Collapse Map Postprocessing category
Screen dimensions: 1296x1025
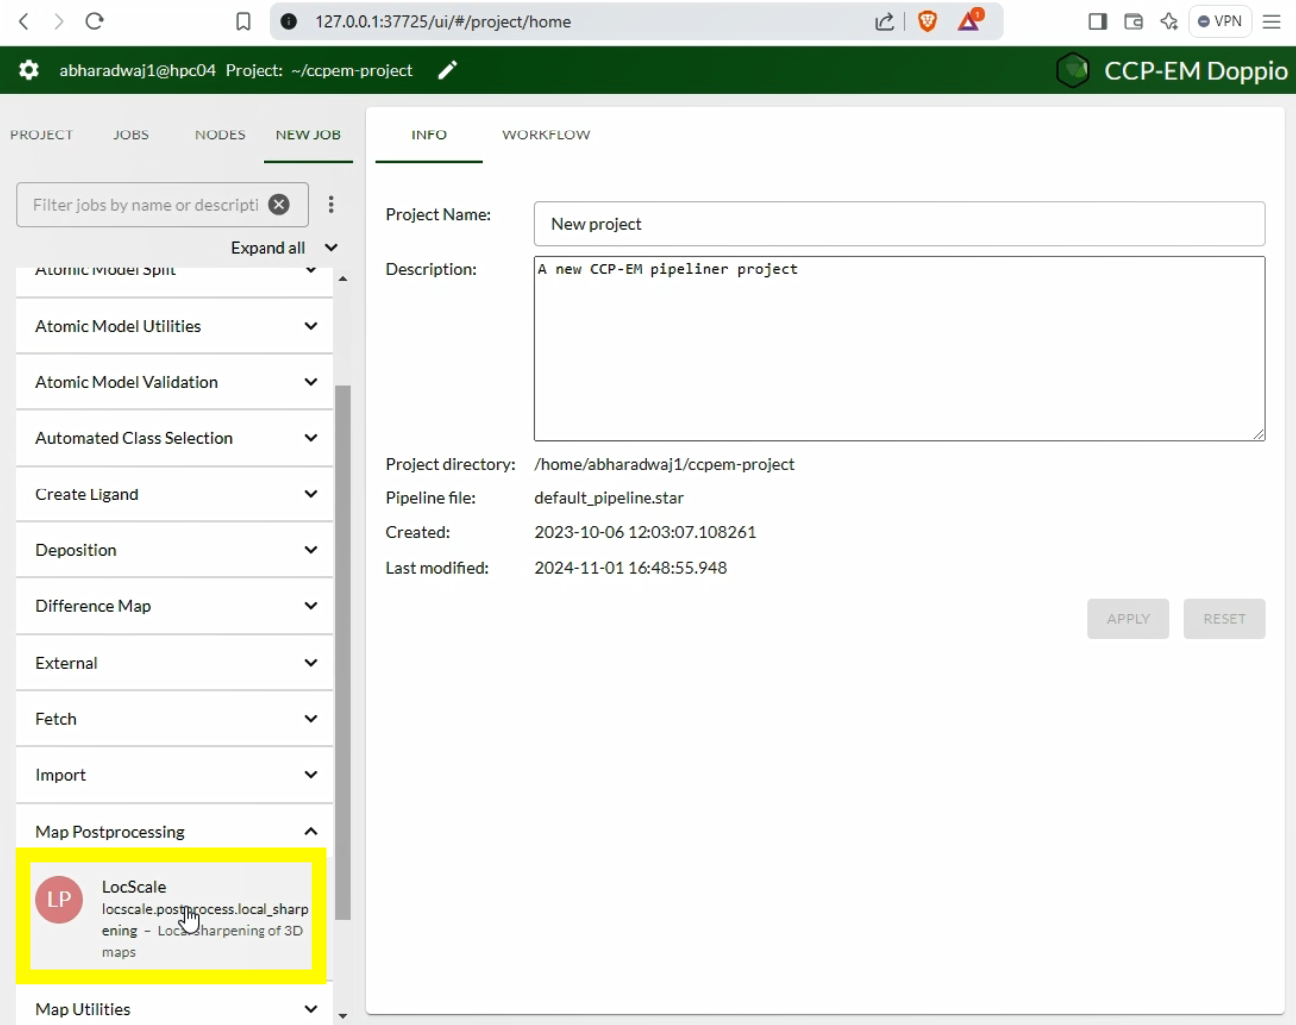175,831
